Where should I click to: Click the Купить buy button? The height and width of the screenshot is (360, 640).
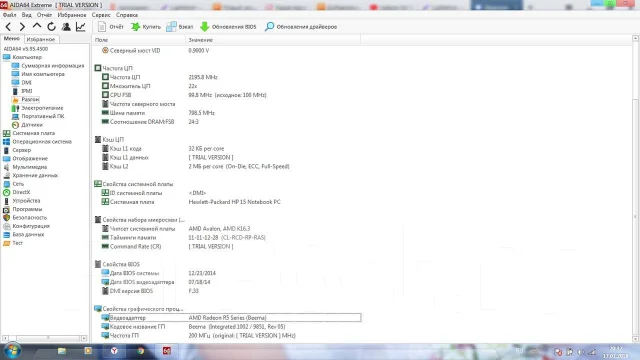point(146,27)
